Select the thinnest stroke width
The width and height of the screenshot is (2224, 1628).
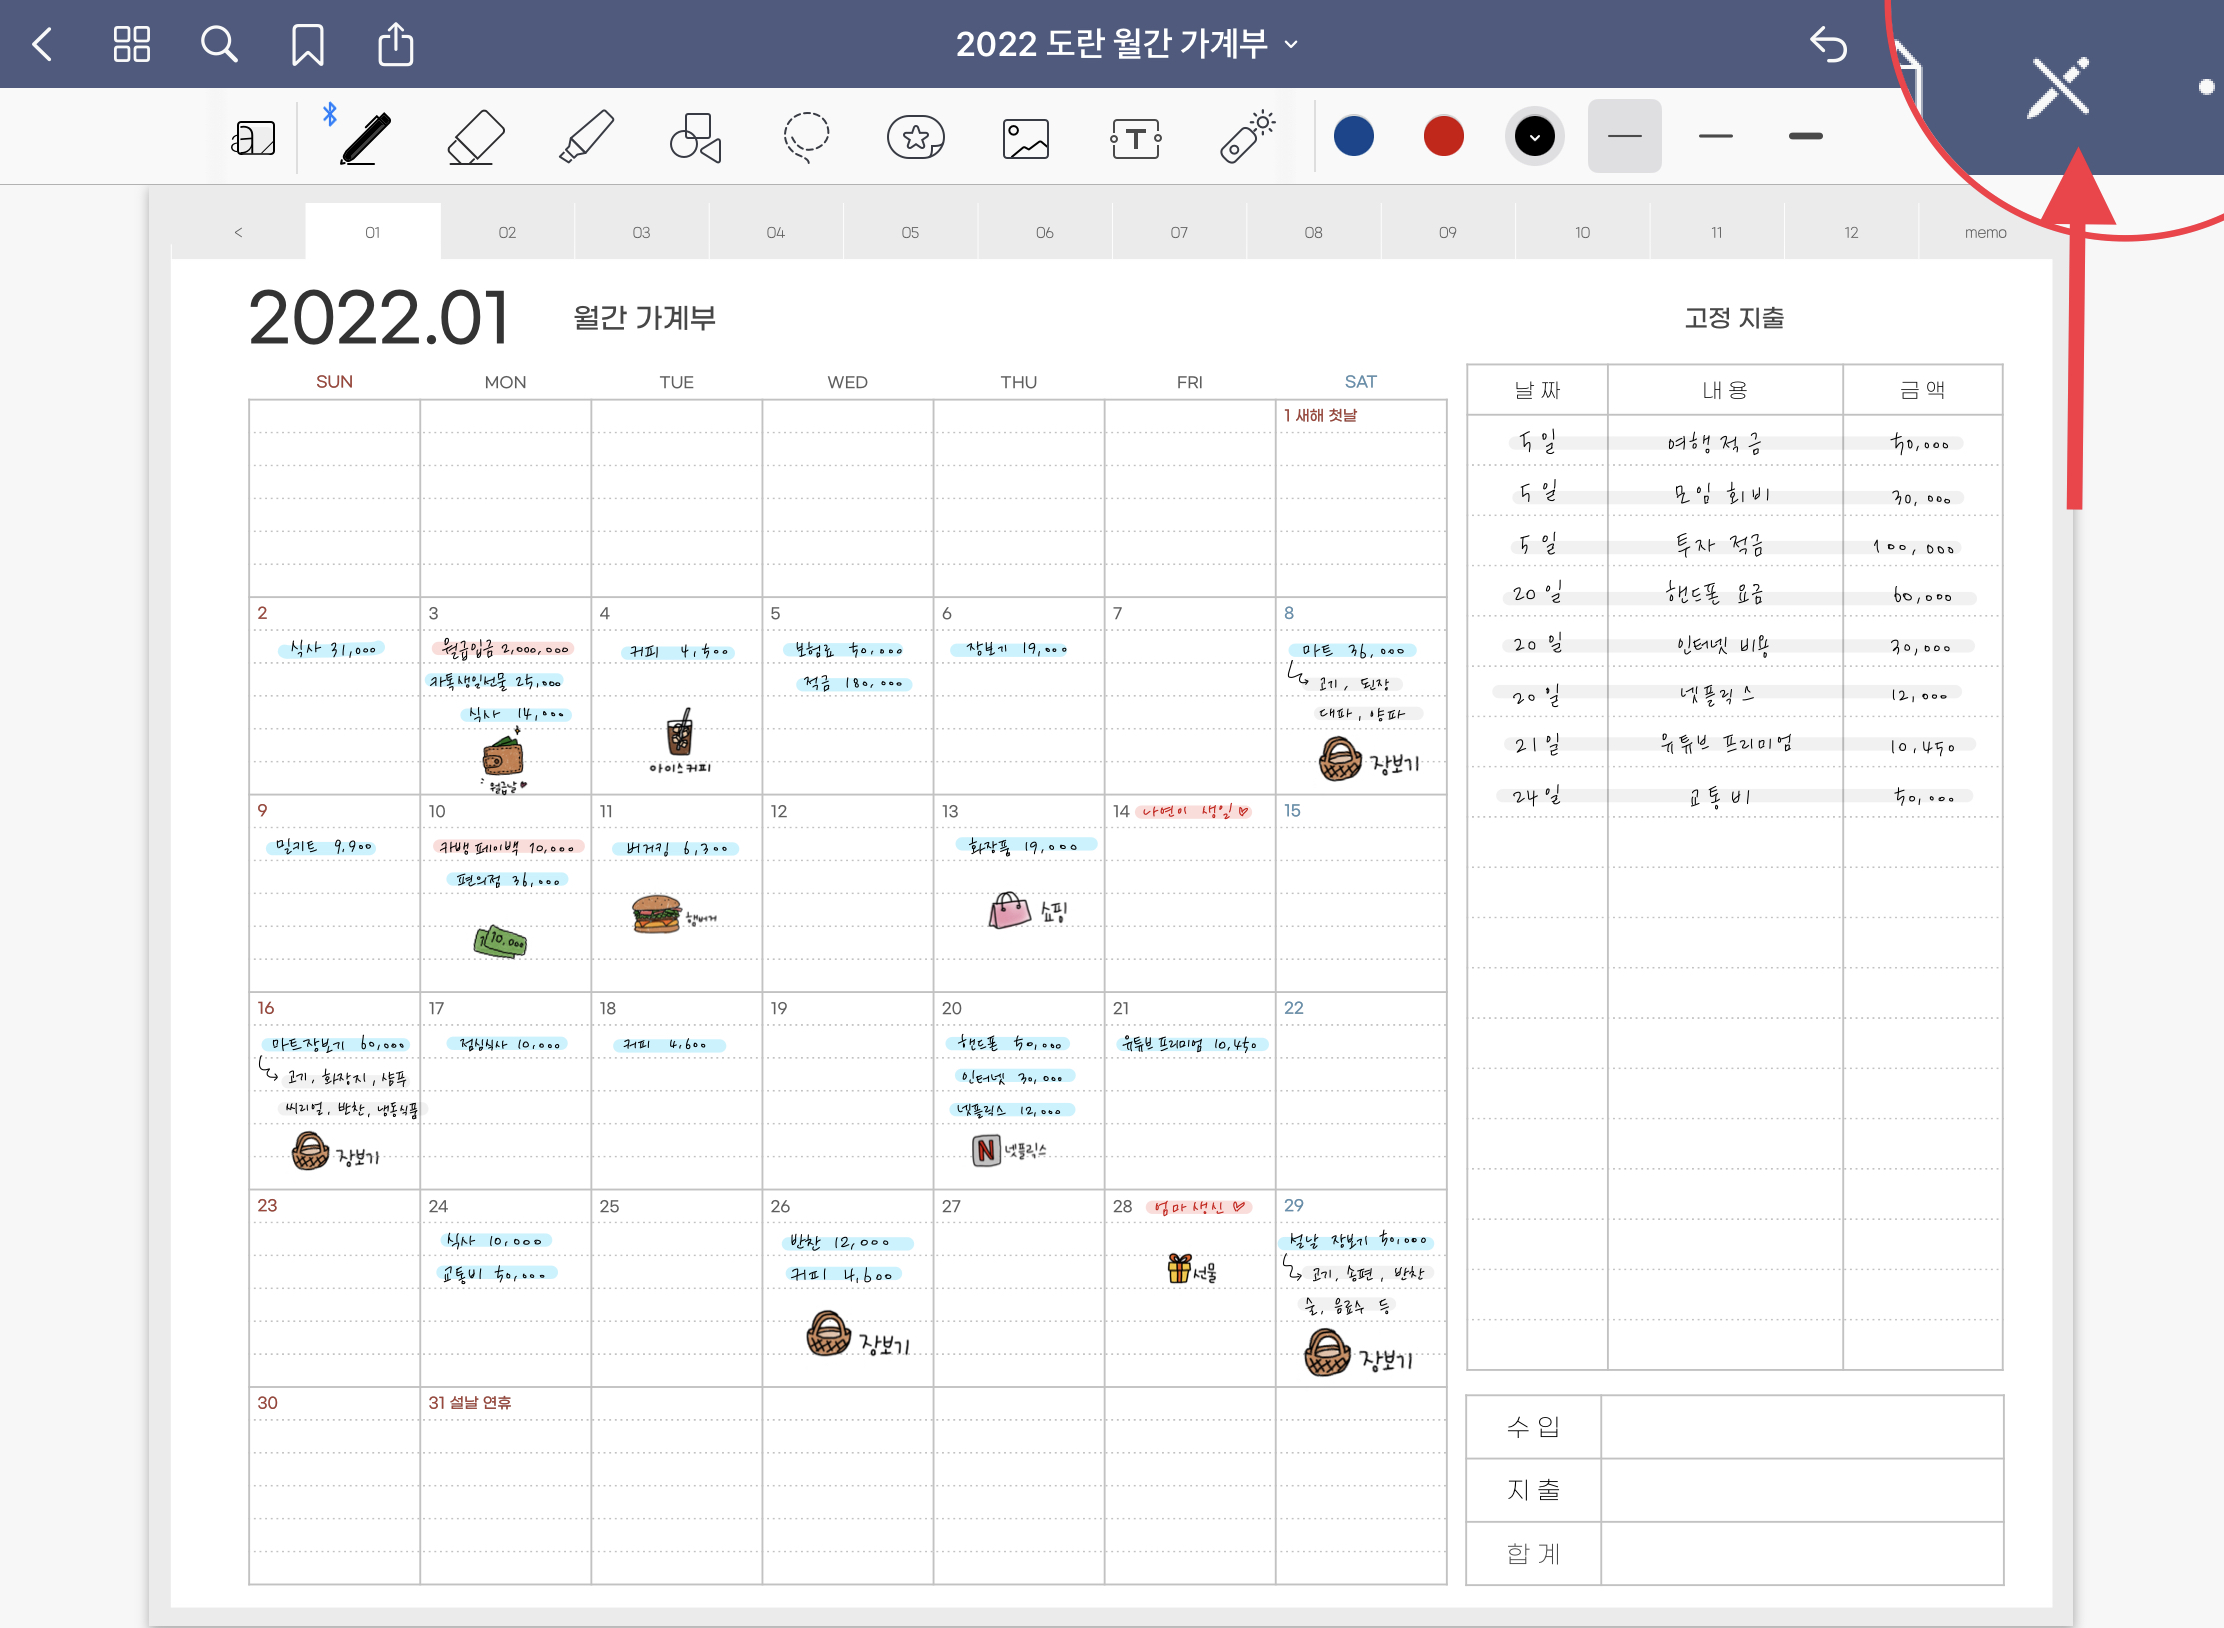click(x=1625, y=136)
